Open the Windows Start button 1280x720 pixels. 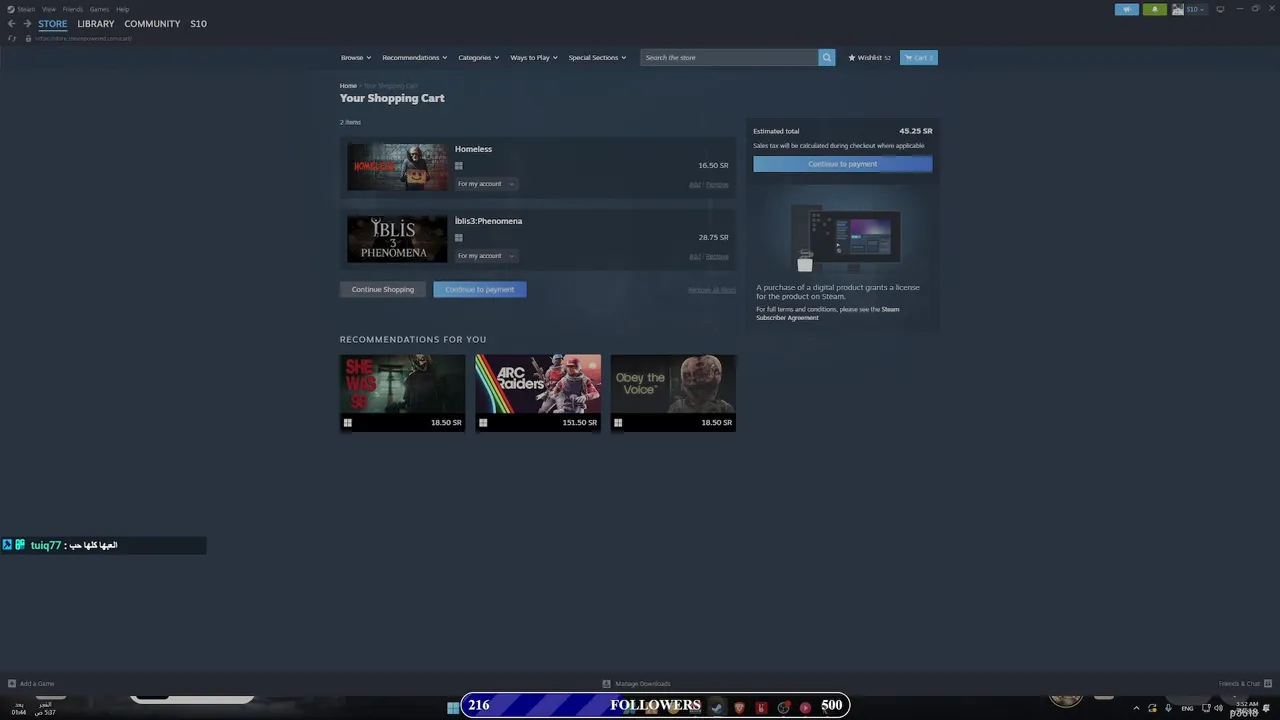tap(453, 707)
